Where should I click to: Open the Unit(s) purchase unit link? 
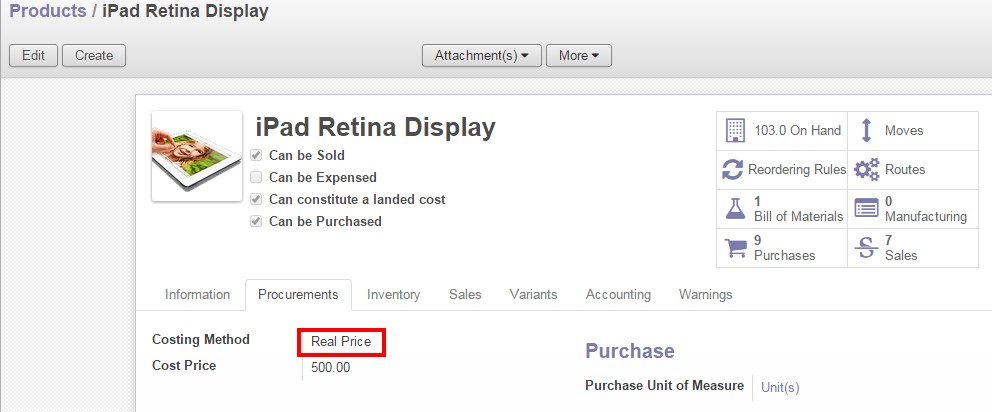pos(780,387)
